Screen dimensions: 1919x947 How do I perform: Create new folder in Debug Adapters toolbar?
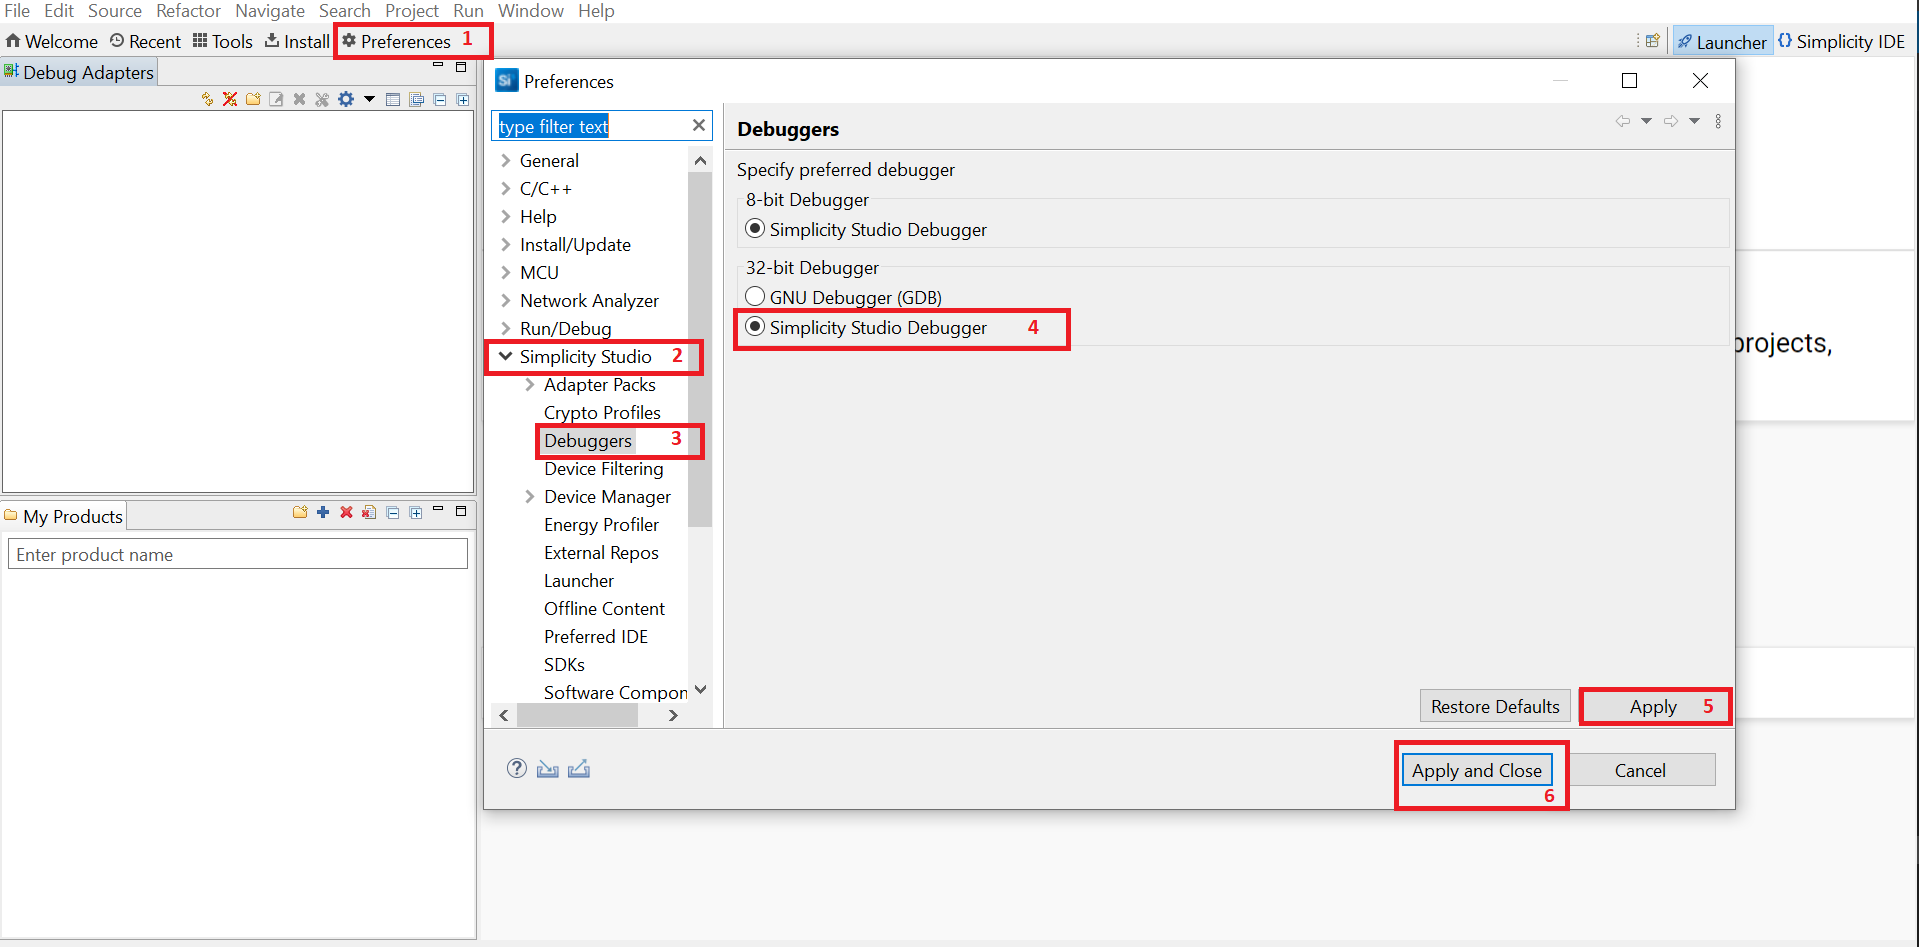click(x=253, y=99)
